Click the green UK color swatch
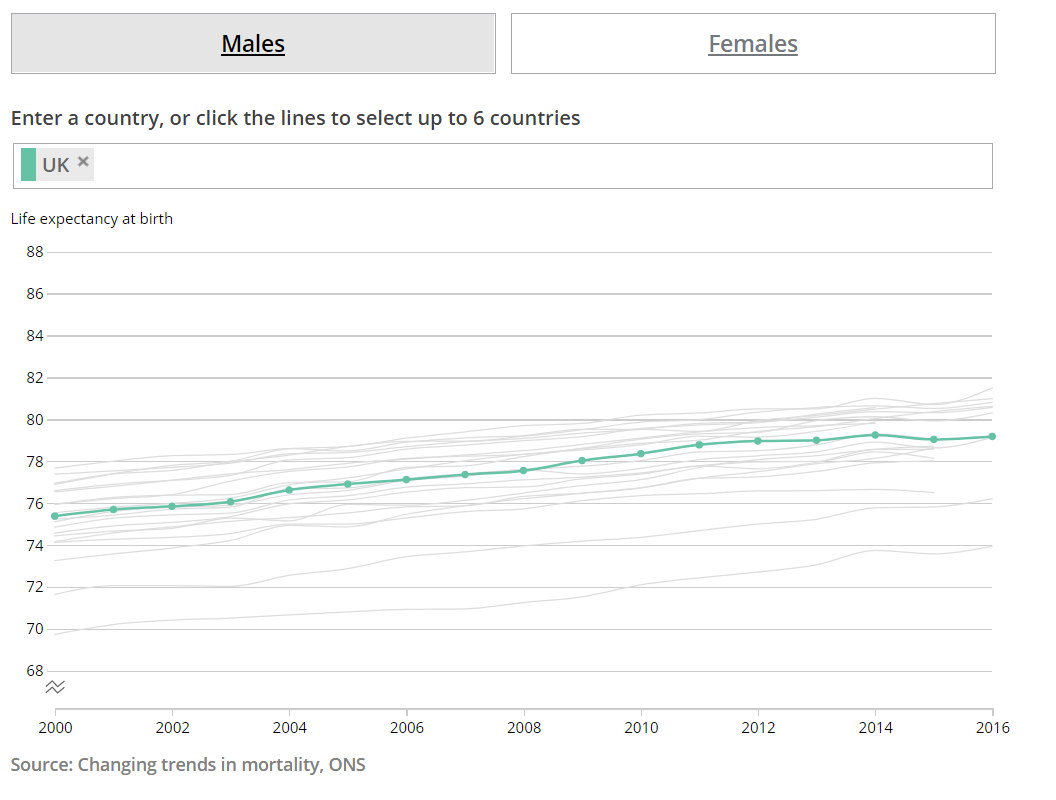 pos(28,165)
